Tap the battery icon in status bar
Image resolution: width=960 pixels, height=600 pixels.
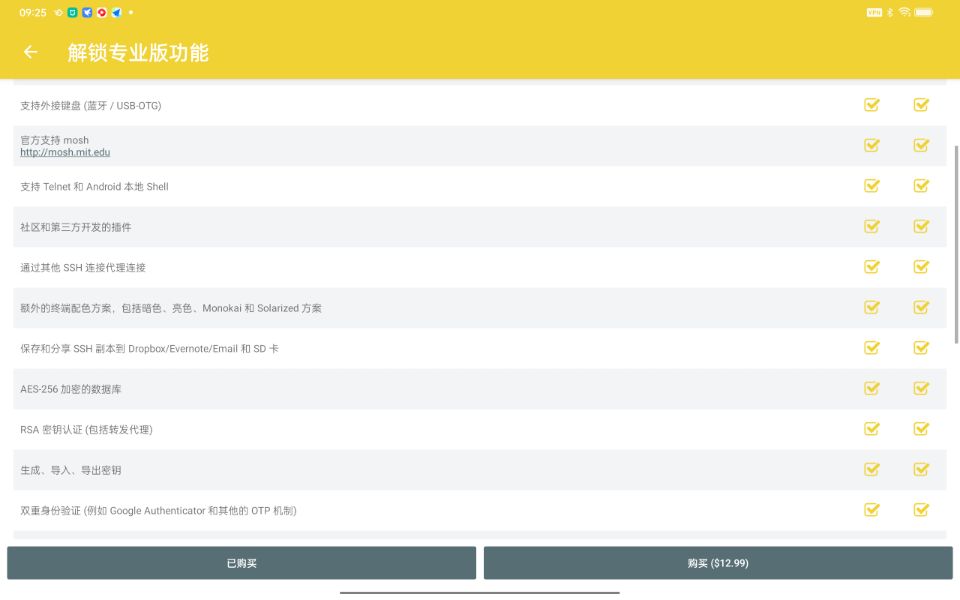923,12
